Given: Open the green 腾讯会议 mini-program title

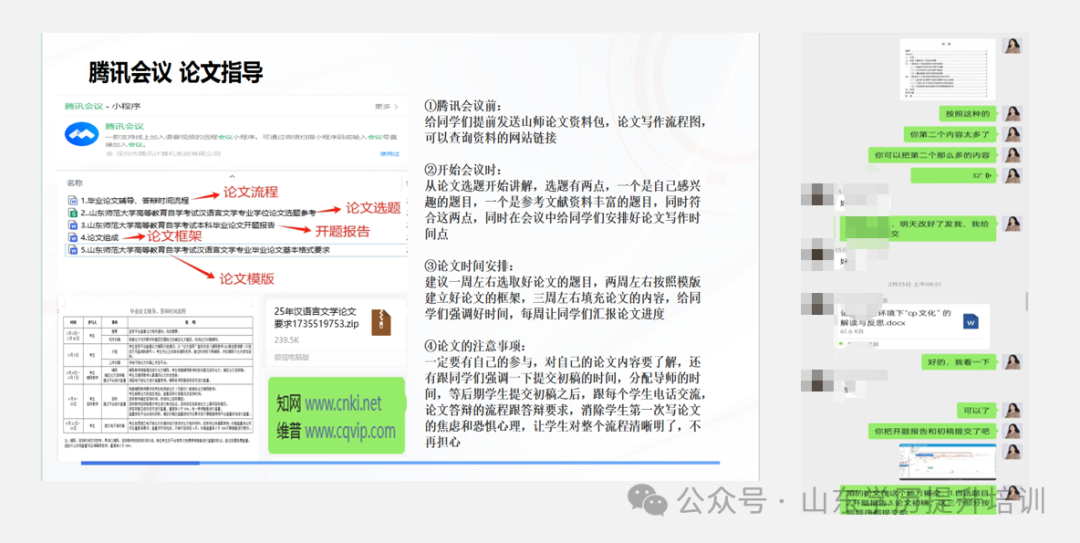Looking at the screenshot, I should (x=125, y=126).
